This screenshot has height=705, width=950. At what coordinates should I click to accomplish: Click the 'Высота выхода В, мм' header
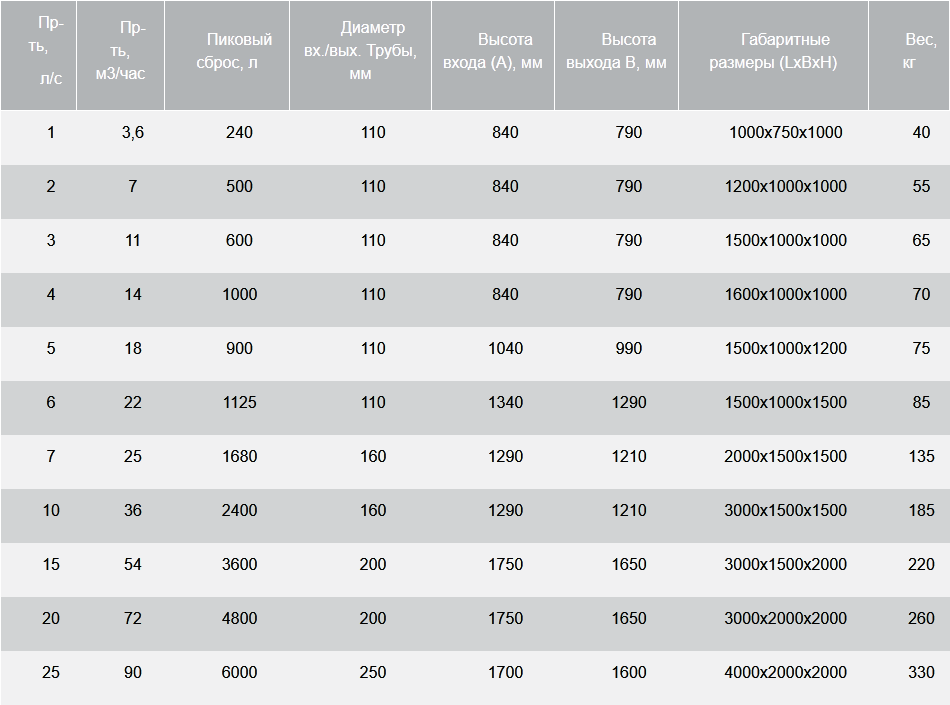click(628, 51)
